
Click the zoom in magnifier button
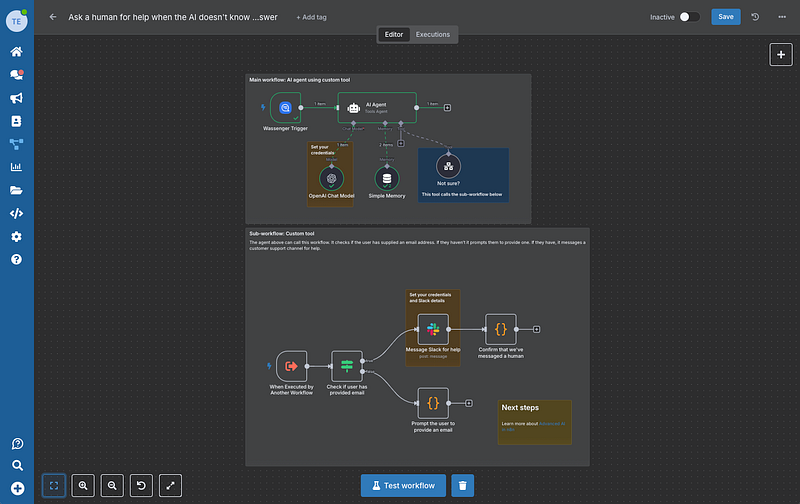pos(83,485)
